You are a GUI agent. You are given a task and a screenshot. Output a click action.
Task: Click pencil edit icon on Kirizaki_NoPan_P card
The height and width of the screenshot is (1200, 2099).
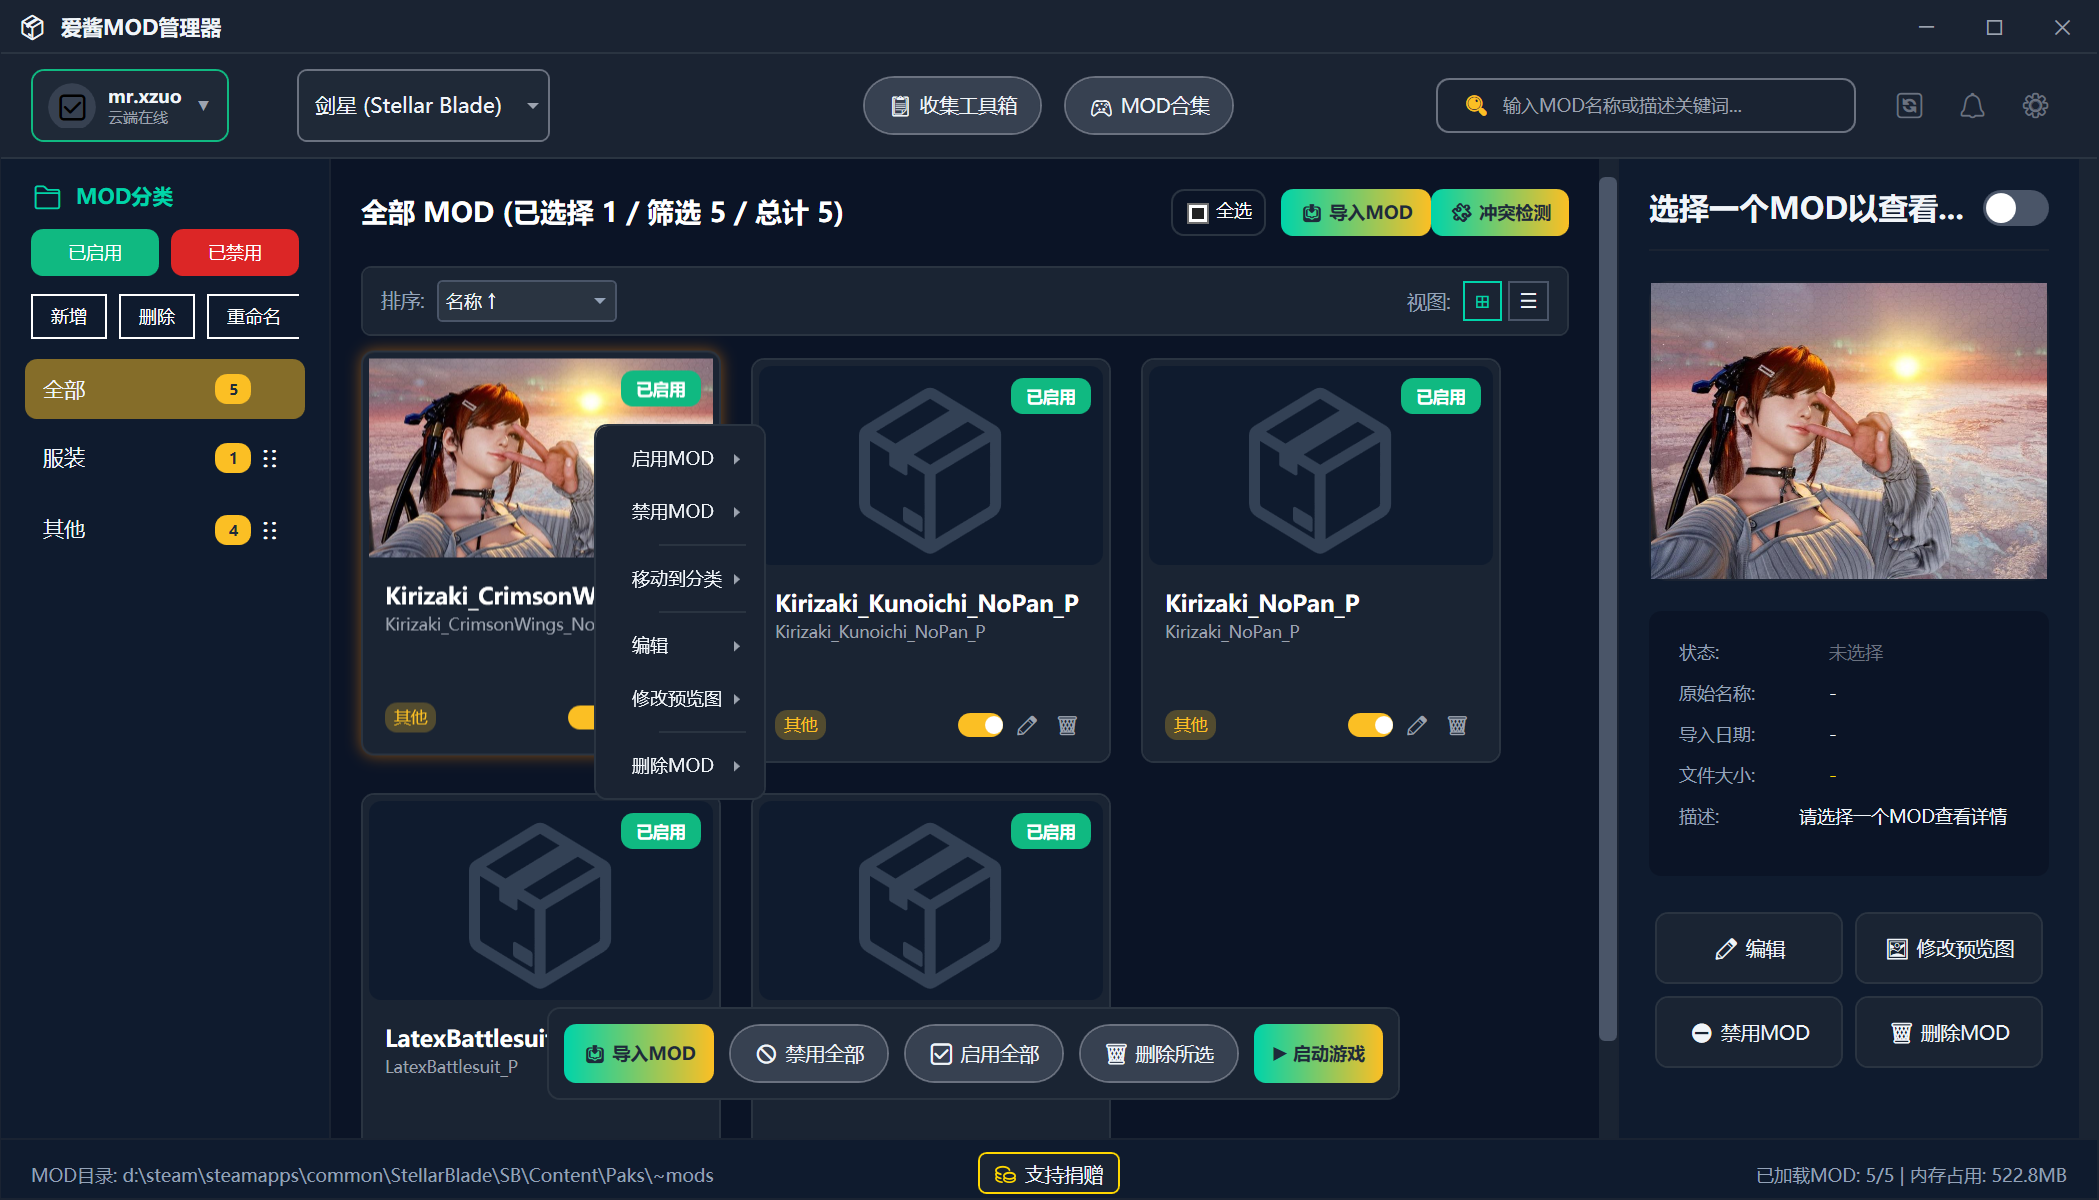(x=1417, y=725)
